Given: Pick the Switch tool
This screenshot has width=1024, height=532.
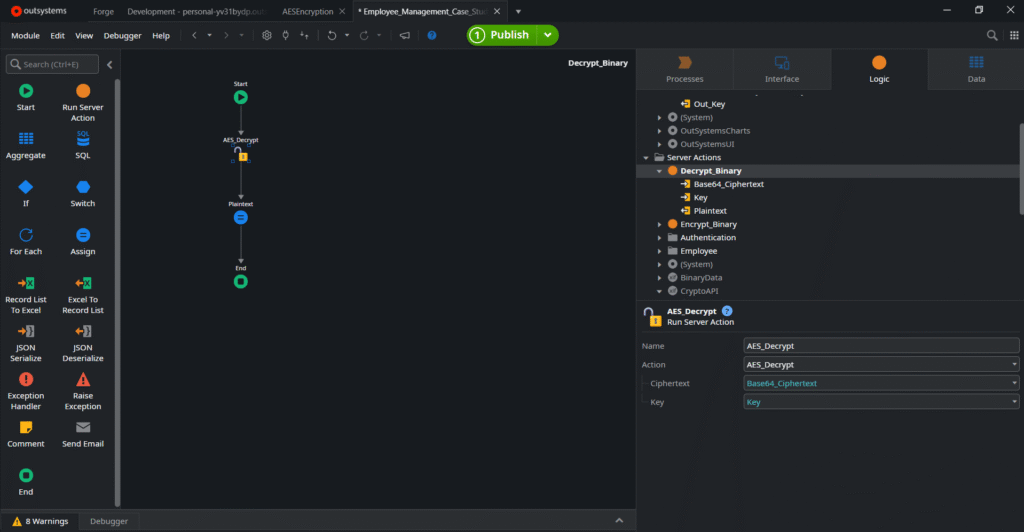Looking at the screenshot, I should (83, 193).
